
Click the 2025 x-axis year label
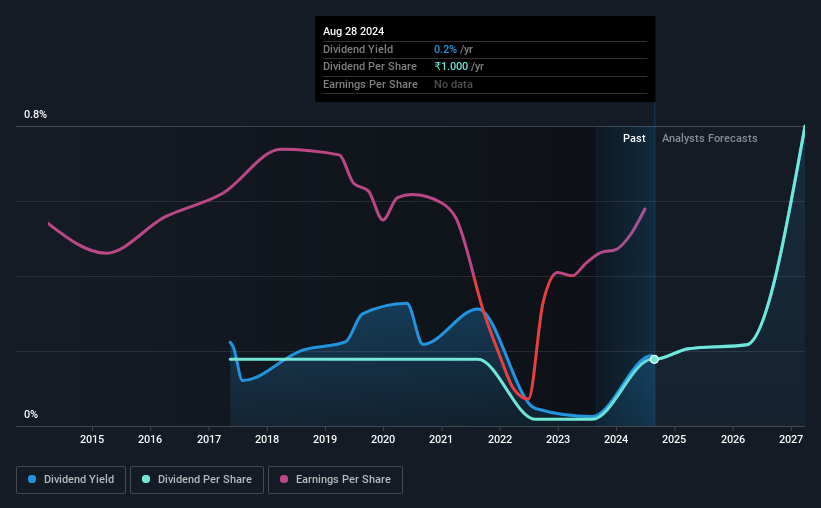pos(674,440)
